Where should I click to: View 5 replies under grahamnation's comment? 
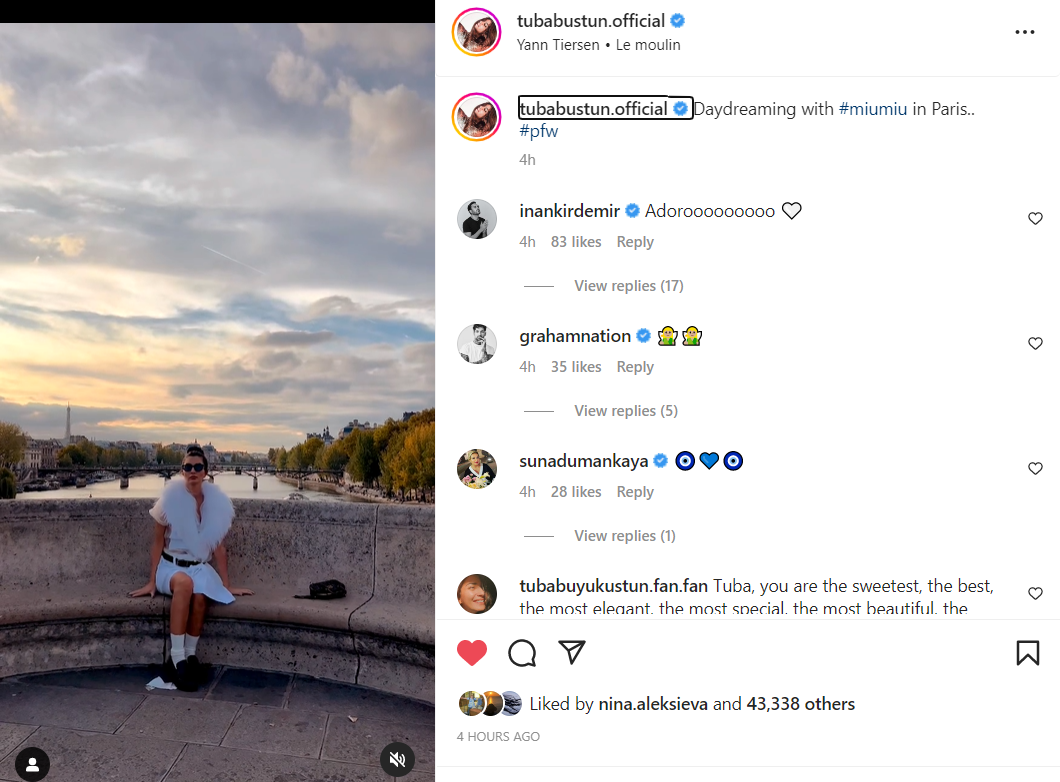pos(625,411)
